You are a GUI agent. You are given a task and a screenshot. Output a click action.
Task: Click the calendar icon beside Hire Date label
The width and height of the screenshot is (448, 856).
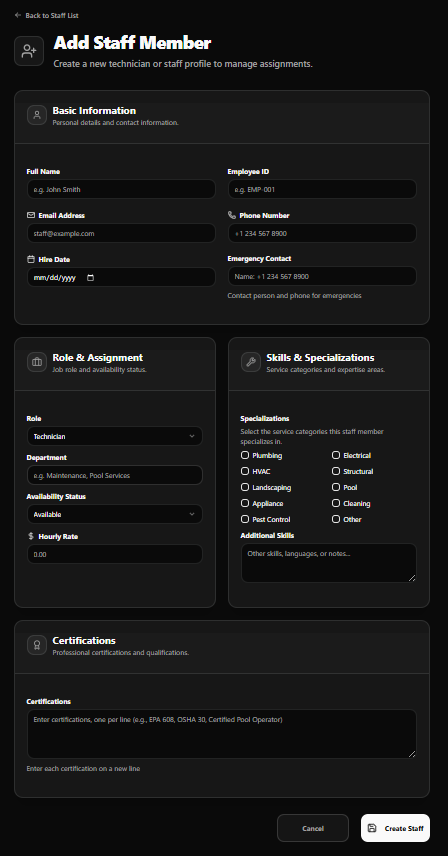[31, 259]
